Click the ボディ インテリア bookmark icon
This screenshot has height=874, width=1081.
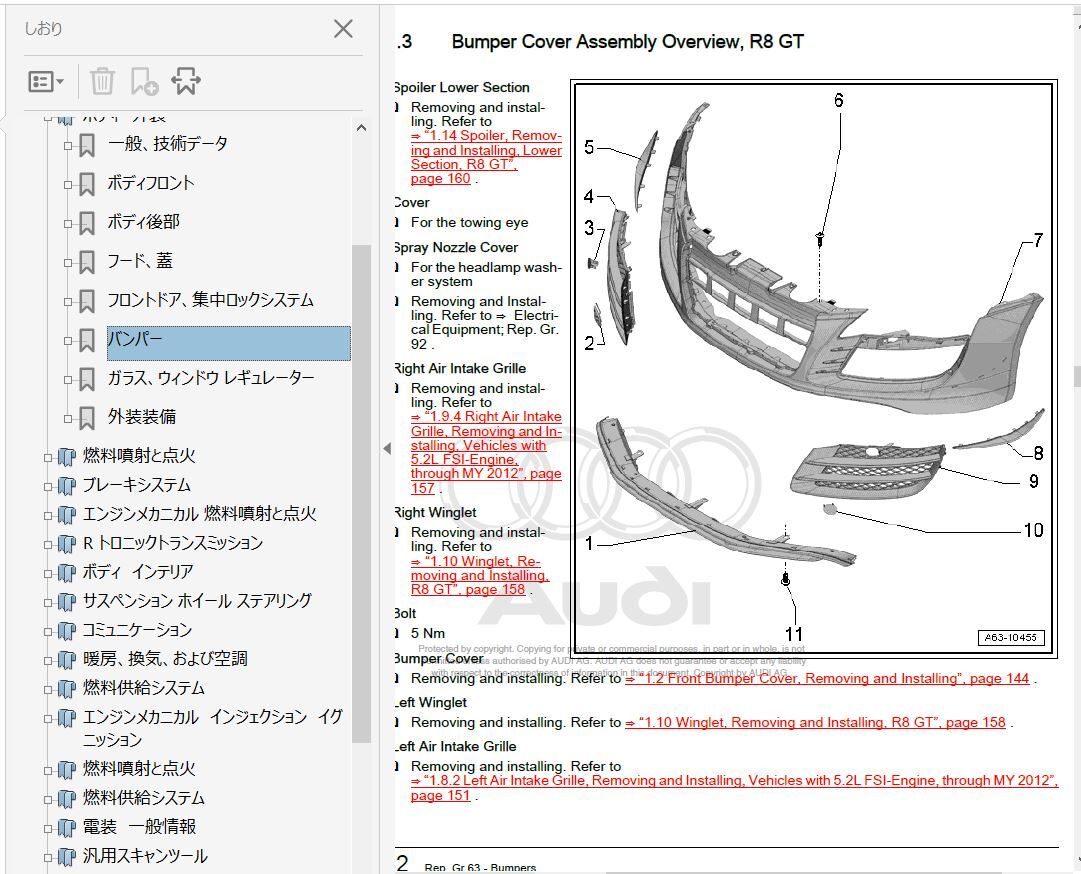pos(66,573)
